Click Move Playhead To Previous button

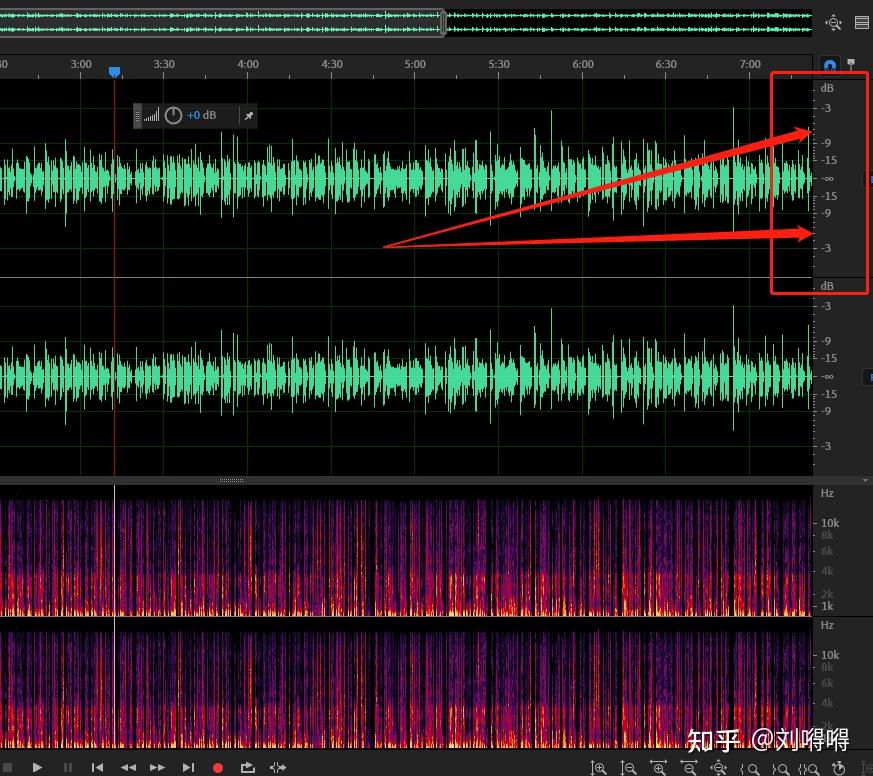point(97,767)
